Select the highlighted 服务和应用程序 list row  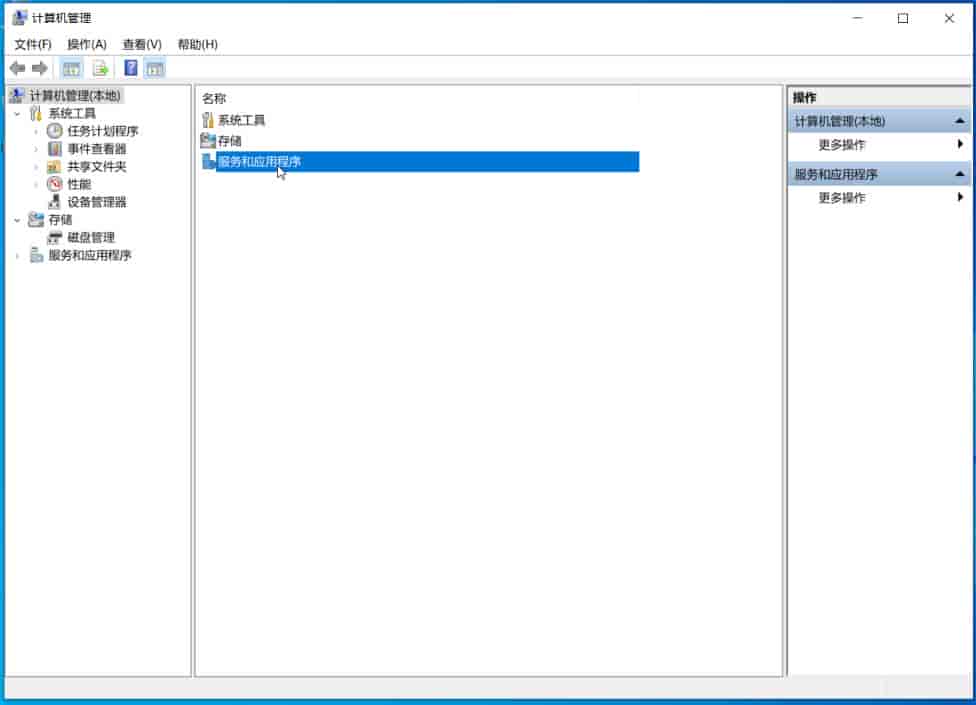(420, 162)
